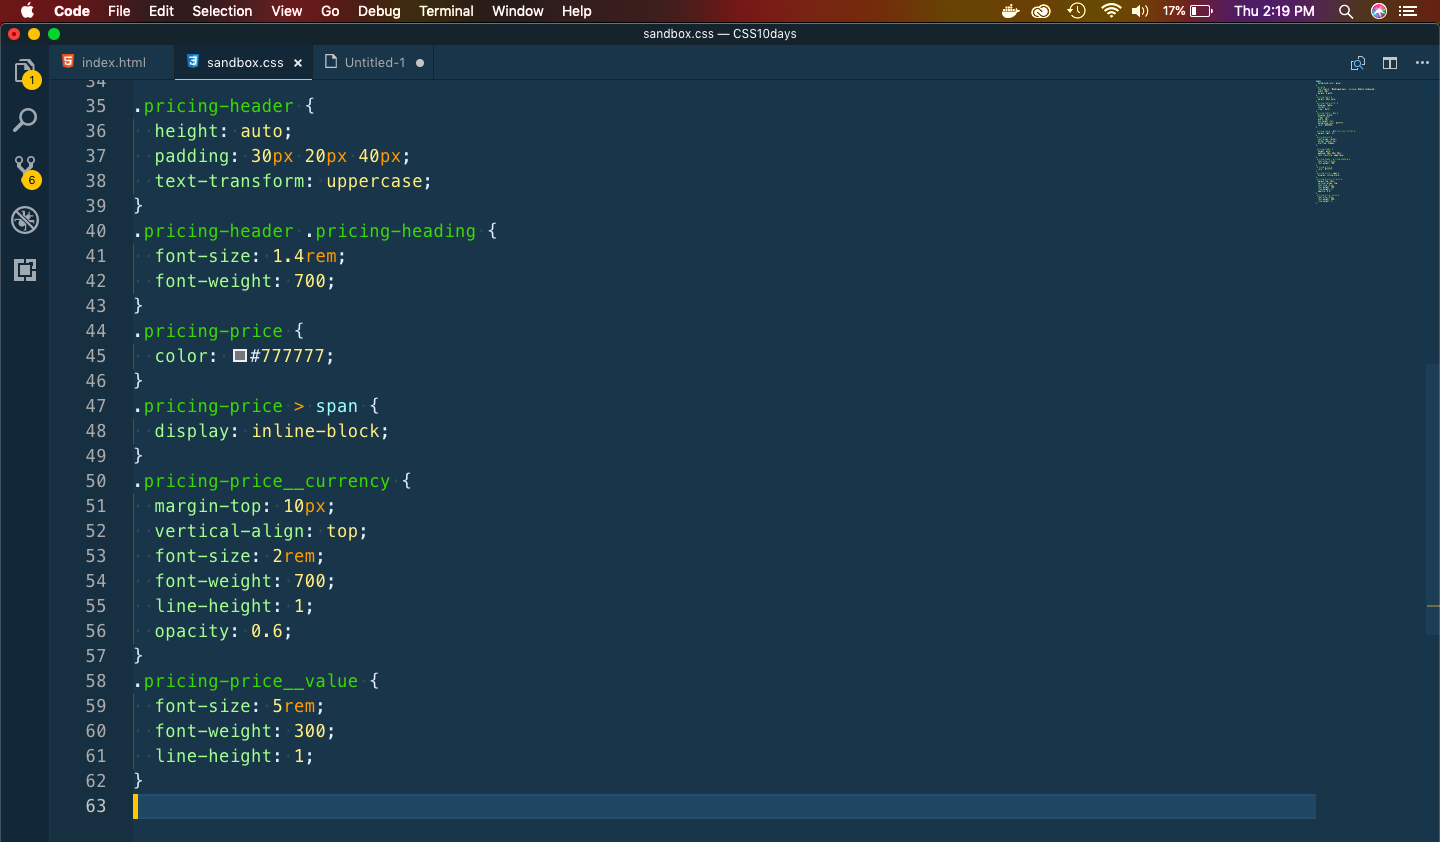Image resolution: width=1440 pixels, height=842 pixels.
Task: Open the View menu
Action: point(286,11)
